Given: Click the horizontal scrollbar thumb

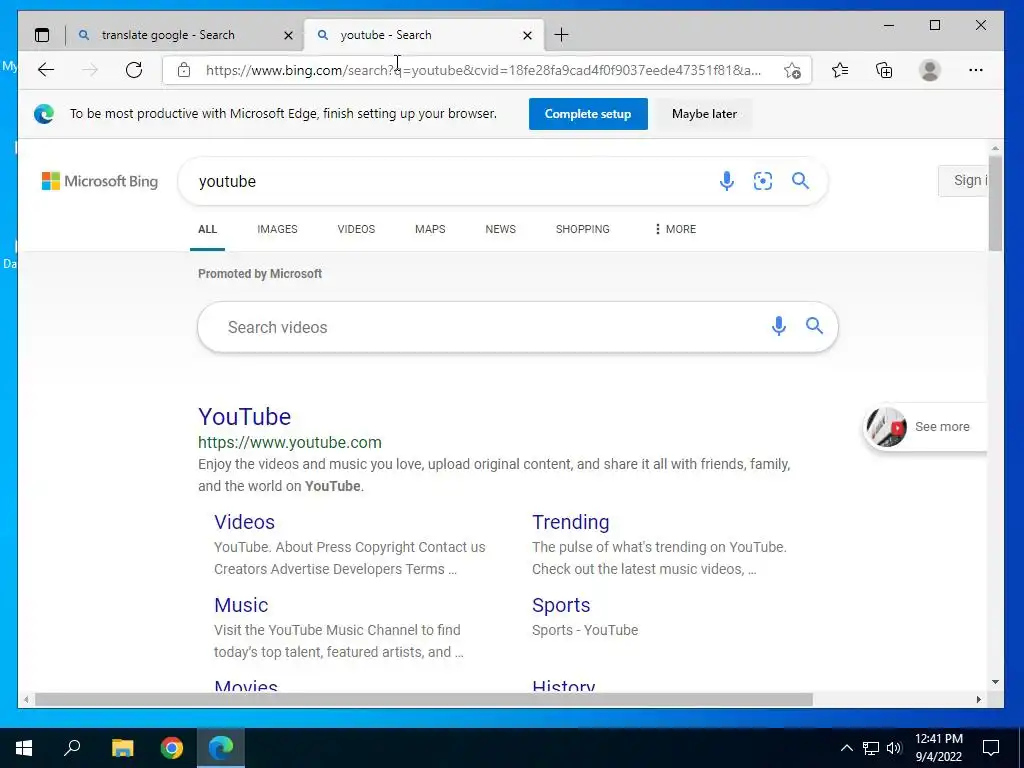Looking at the screenshot, I should (x=424, y=699).
